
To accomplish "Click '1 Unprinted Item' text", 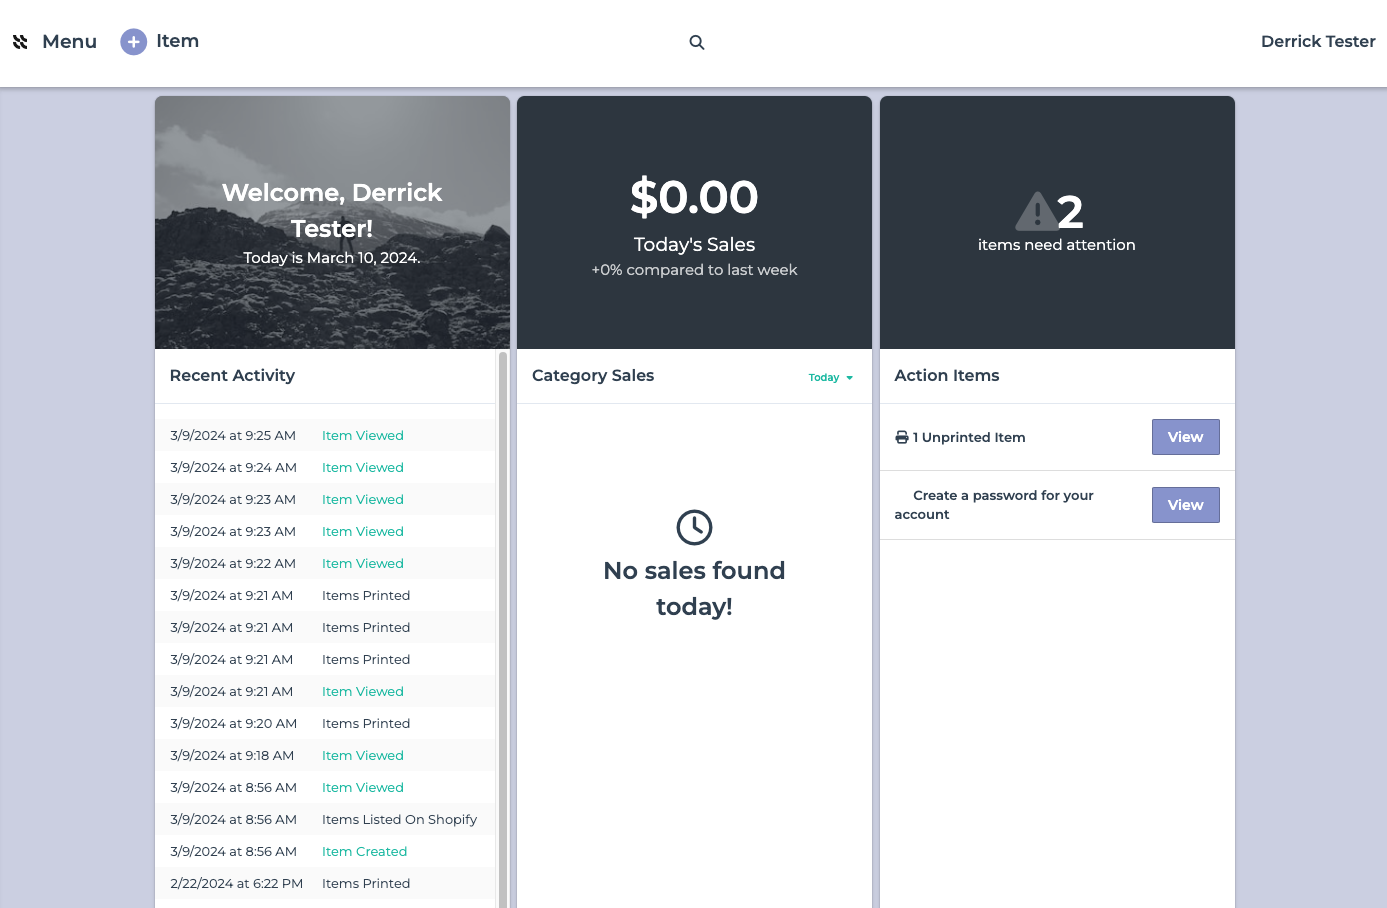I will 969,437.
